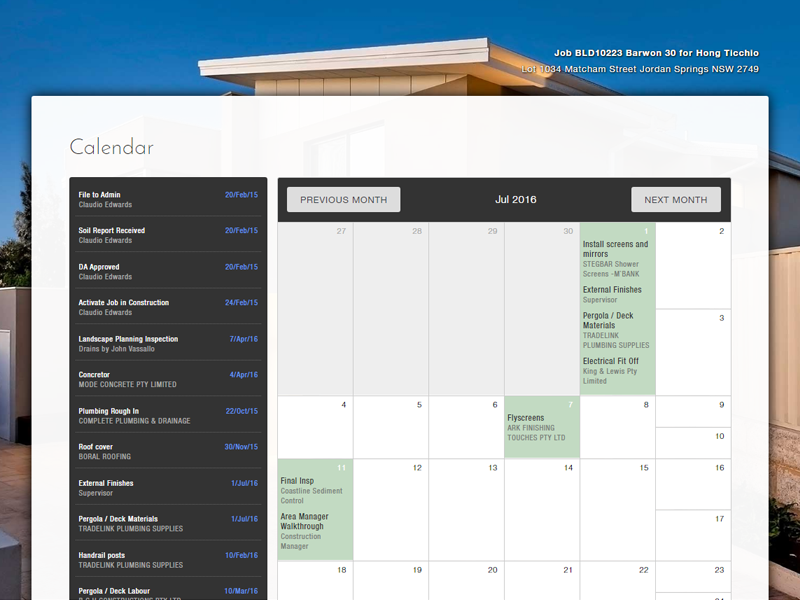Select calendar day 19
The height and width of the screenshot is (600, 800).
tap(391, 581)
